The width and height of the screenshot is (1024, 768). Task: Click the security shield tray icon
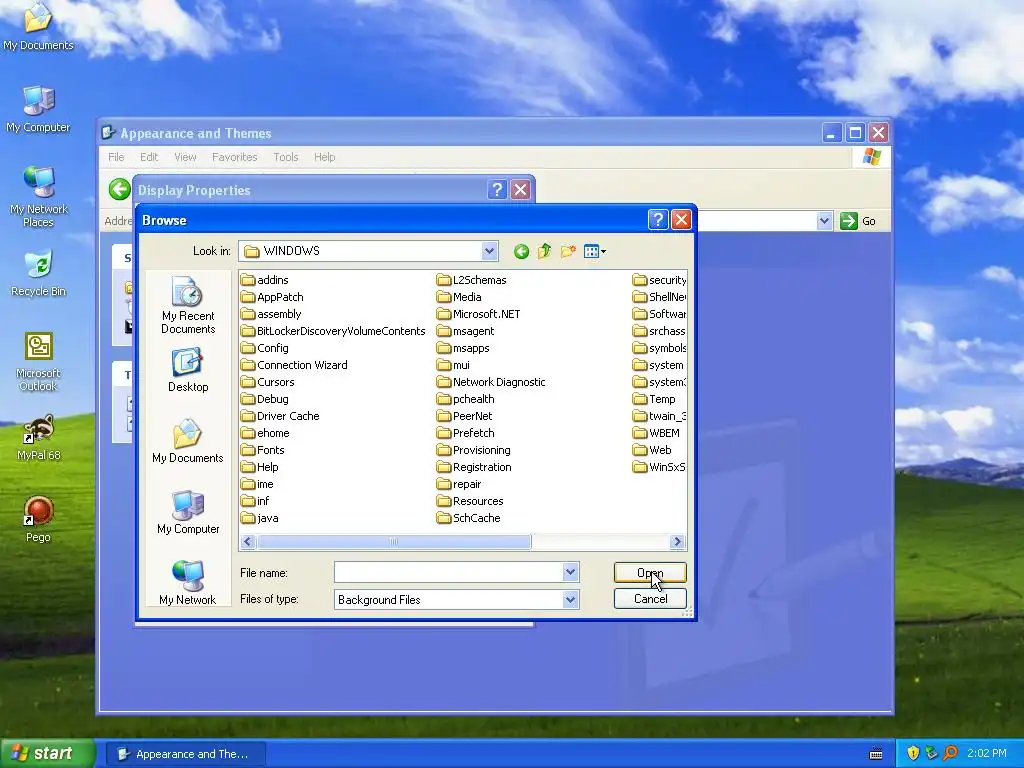pyautogui.click(x=913, y=753)
